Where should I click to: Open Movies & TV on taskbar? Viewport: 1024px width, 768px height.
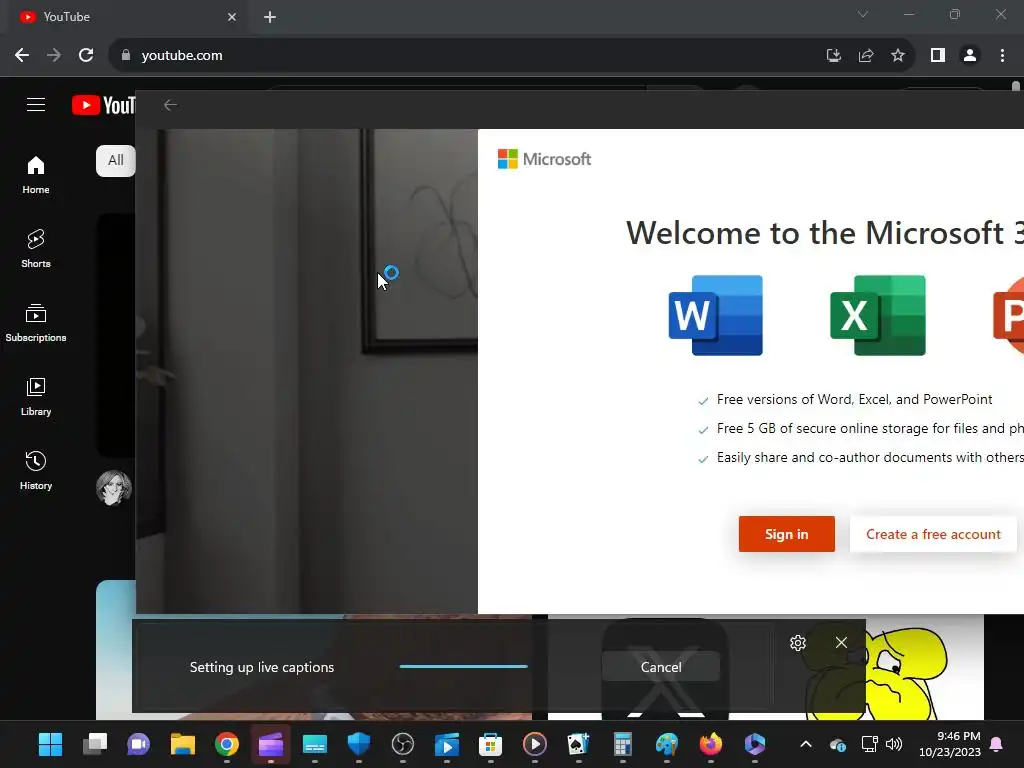tap(447, 744)
